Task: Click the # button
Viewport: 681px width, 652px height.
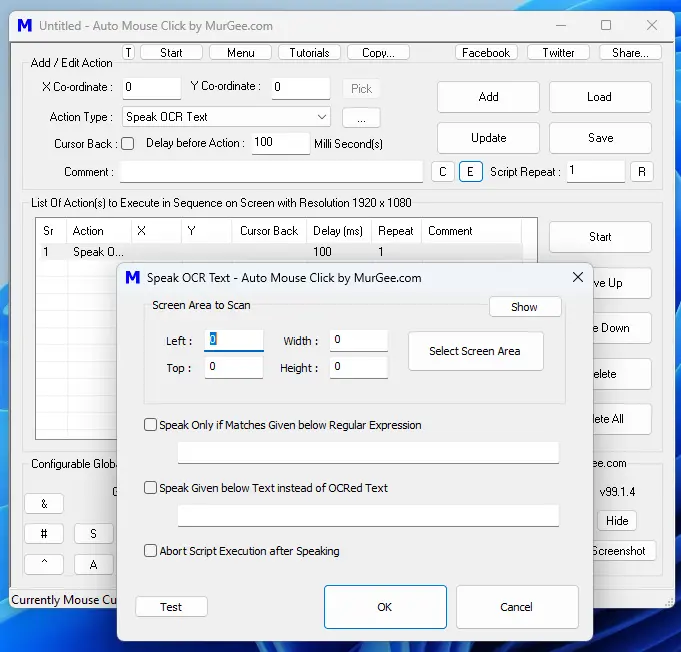Action: click(44, 533)
